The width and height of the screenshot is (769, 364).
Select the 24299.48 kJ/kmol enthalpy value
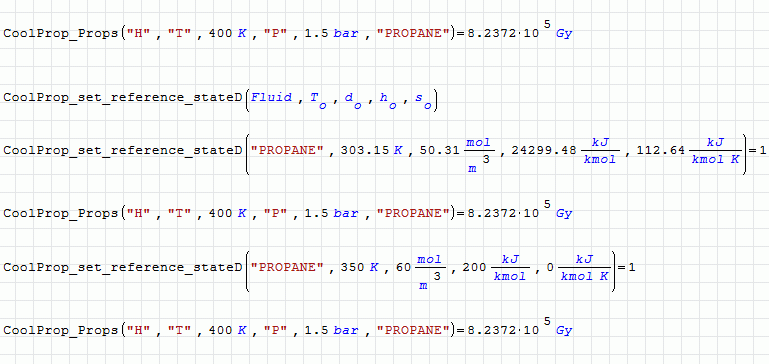565,150
